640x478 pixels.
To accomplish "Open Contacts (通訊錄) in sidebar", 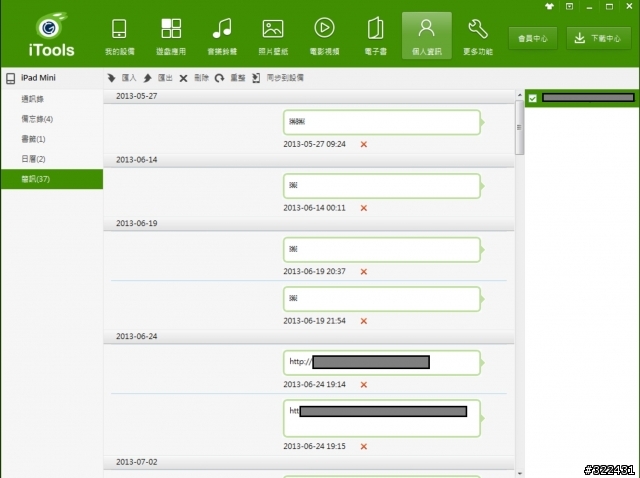I will tap(52, 99).
